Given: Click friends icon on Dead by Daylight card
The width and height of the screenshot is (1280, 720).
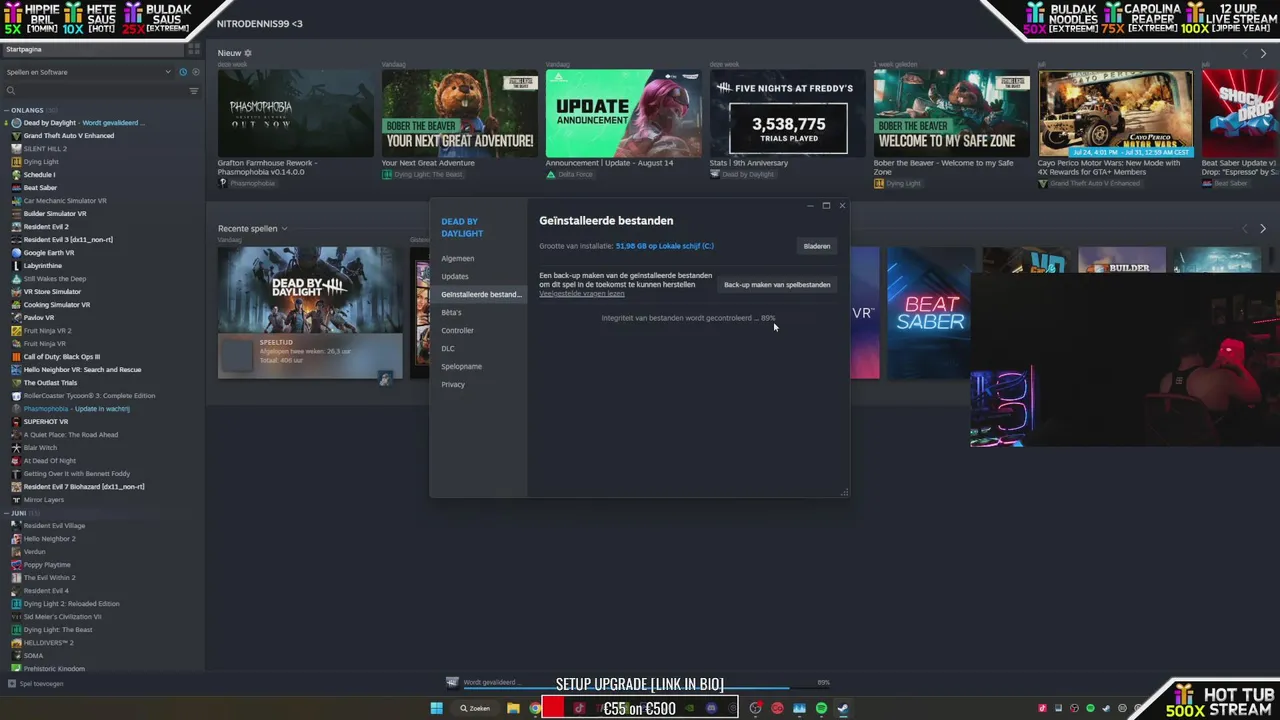Looking at the screenshot, I should pyautogui.click(x=385, y=378).
